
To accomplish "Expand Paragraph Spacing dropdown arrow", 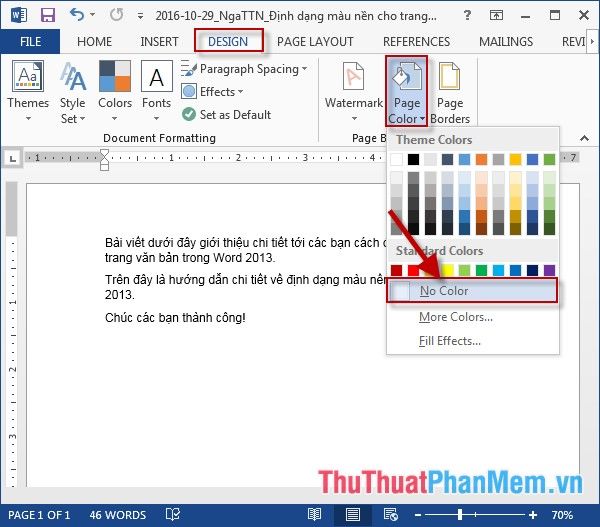I will [305, 69].
